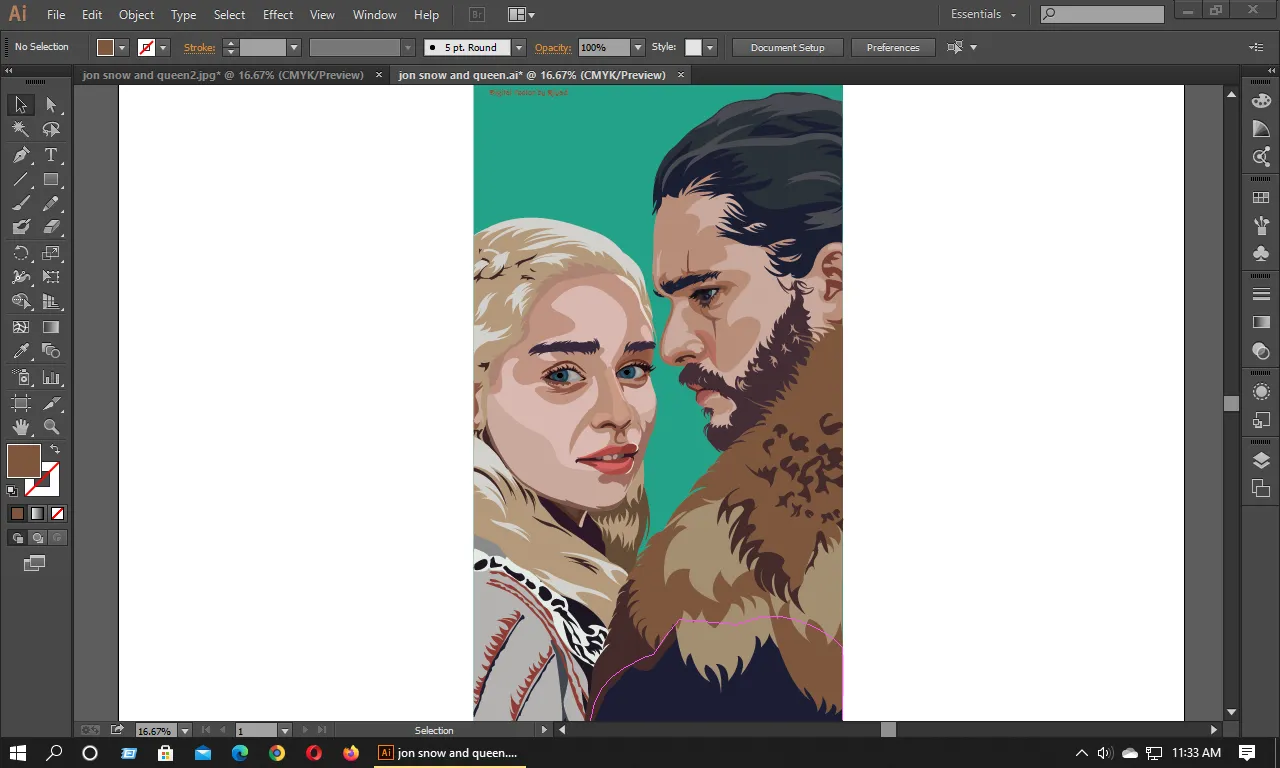The width and height of the screenshot is (1280, 768).
Task: Open the Color Guide panel
Action: point(1261,129)
